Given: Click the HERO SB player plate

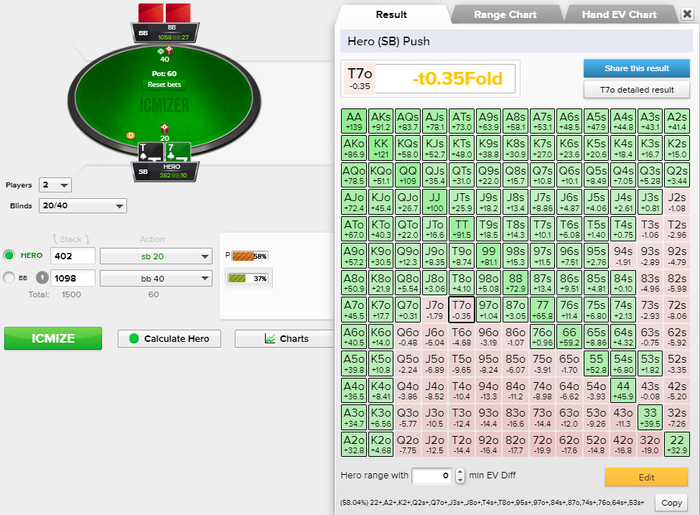Looking at the screenshot, I should 165,171.
